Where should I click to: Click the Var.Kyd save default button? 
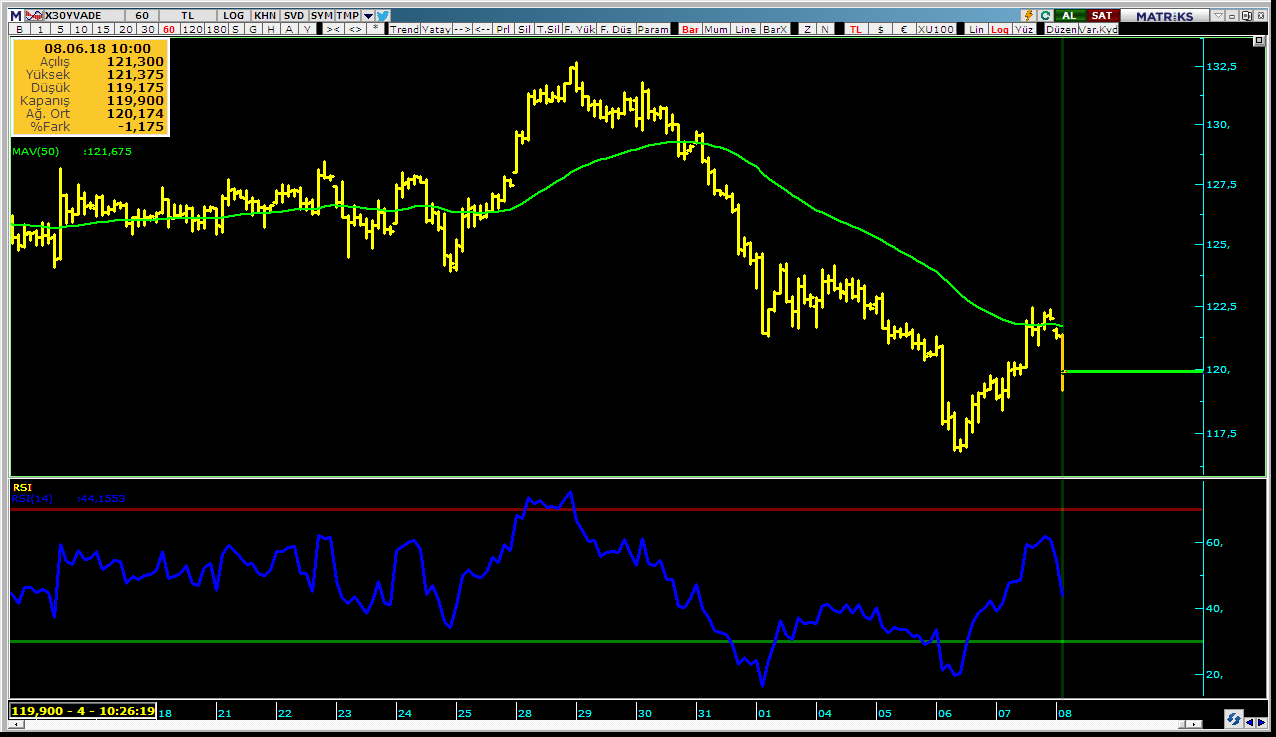(x=1100, y=29)
